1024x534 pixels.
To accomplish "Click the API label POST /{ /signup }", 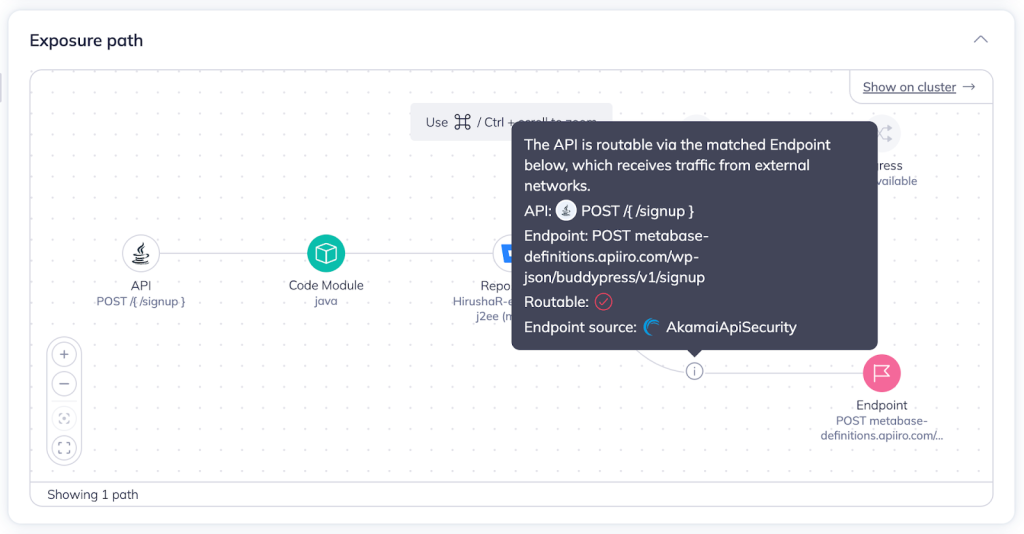I will tap(141, 301).
